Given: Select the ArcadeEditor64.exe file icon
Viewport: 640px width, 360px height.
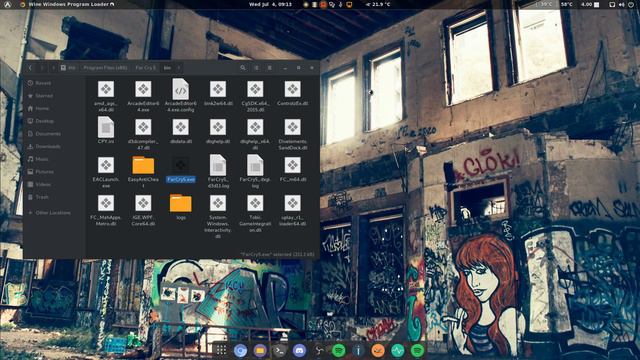Looking at the screenshot, I should tap(143, 89).
